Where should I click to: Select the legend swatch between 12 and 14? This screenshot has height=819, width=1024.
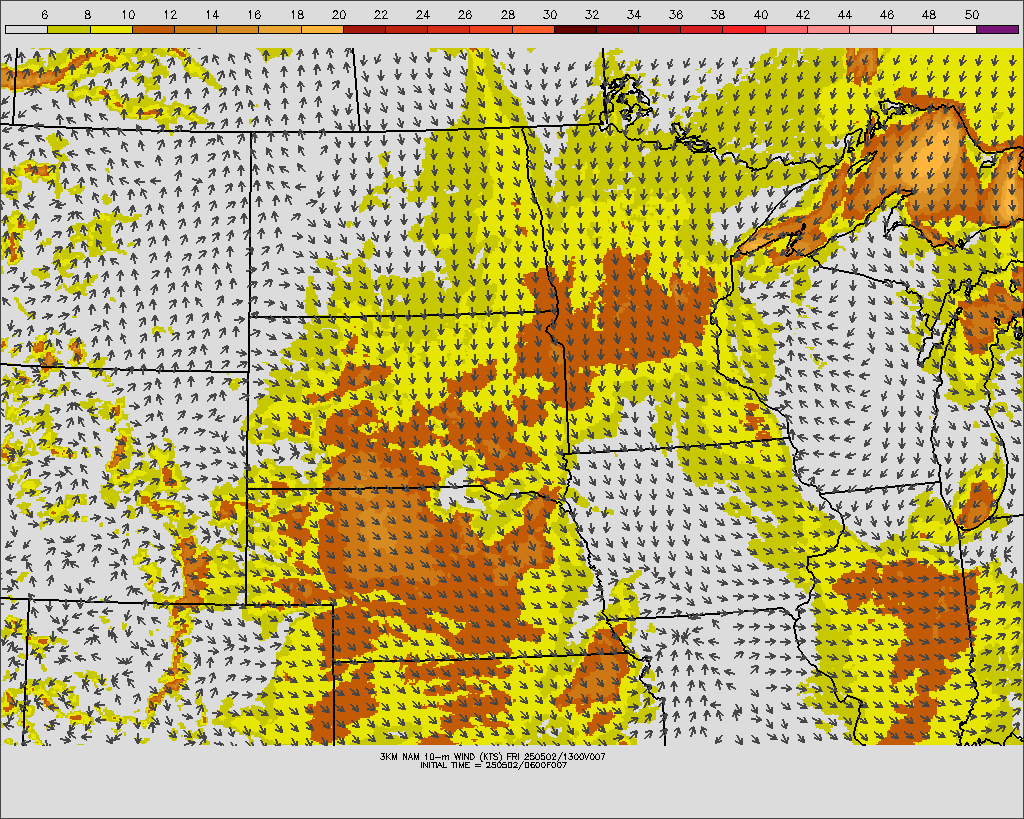click(x=195, y=29)
